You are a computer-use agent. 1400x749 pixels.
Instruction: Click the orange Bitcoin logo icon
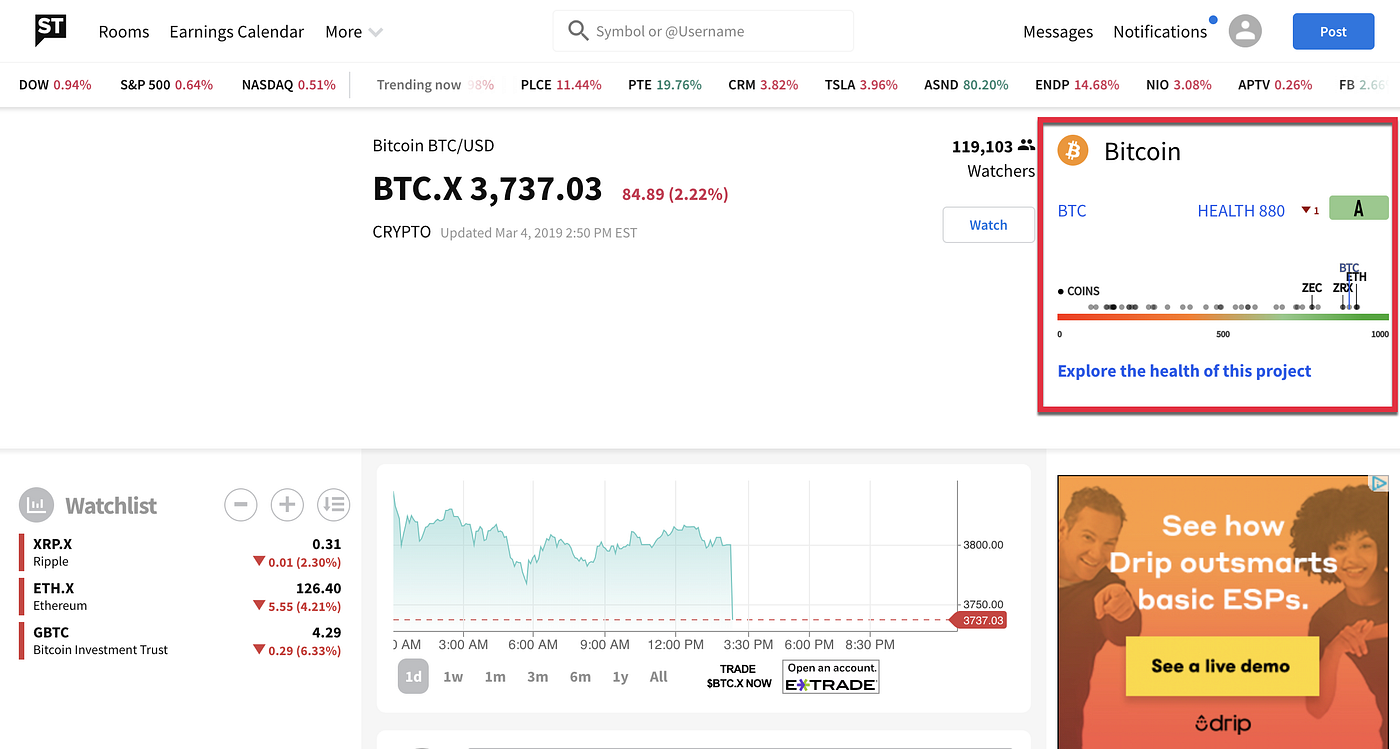[1073, 151]
